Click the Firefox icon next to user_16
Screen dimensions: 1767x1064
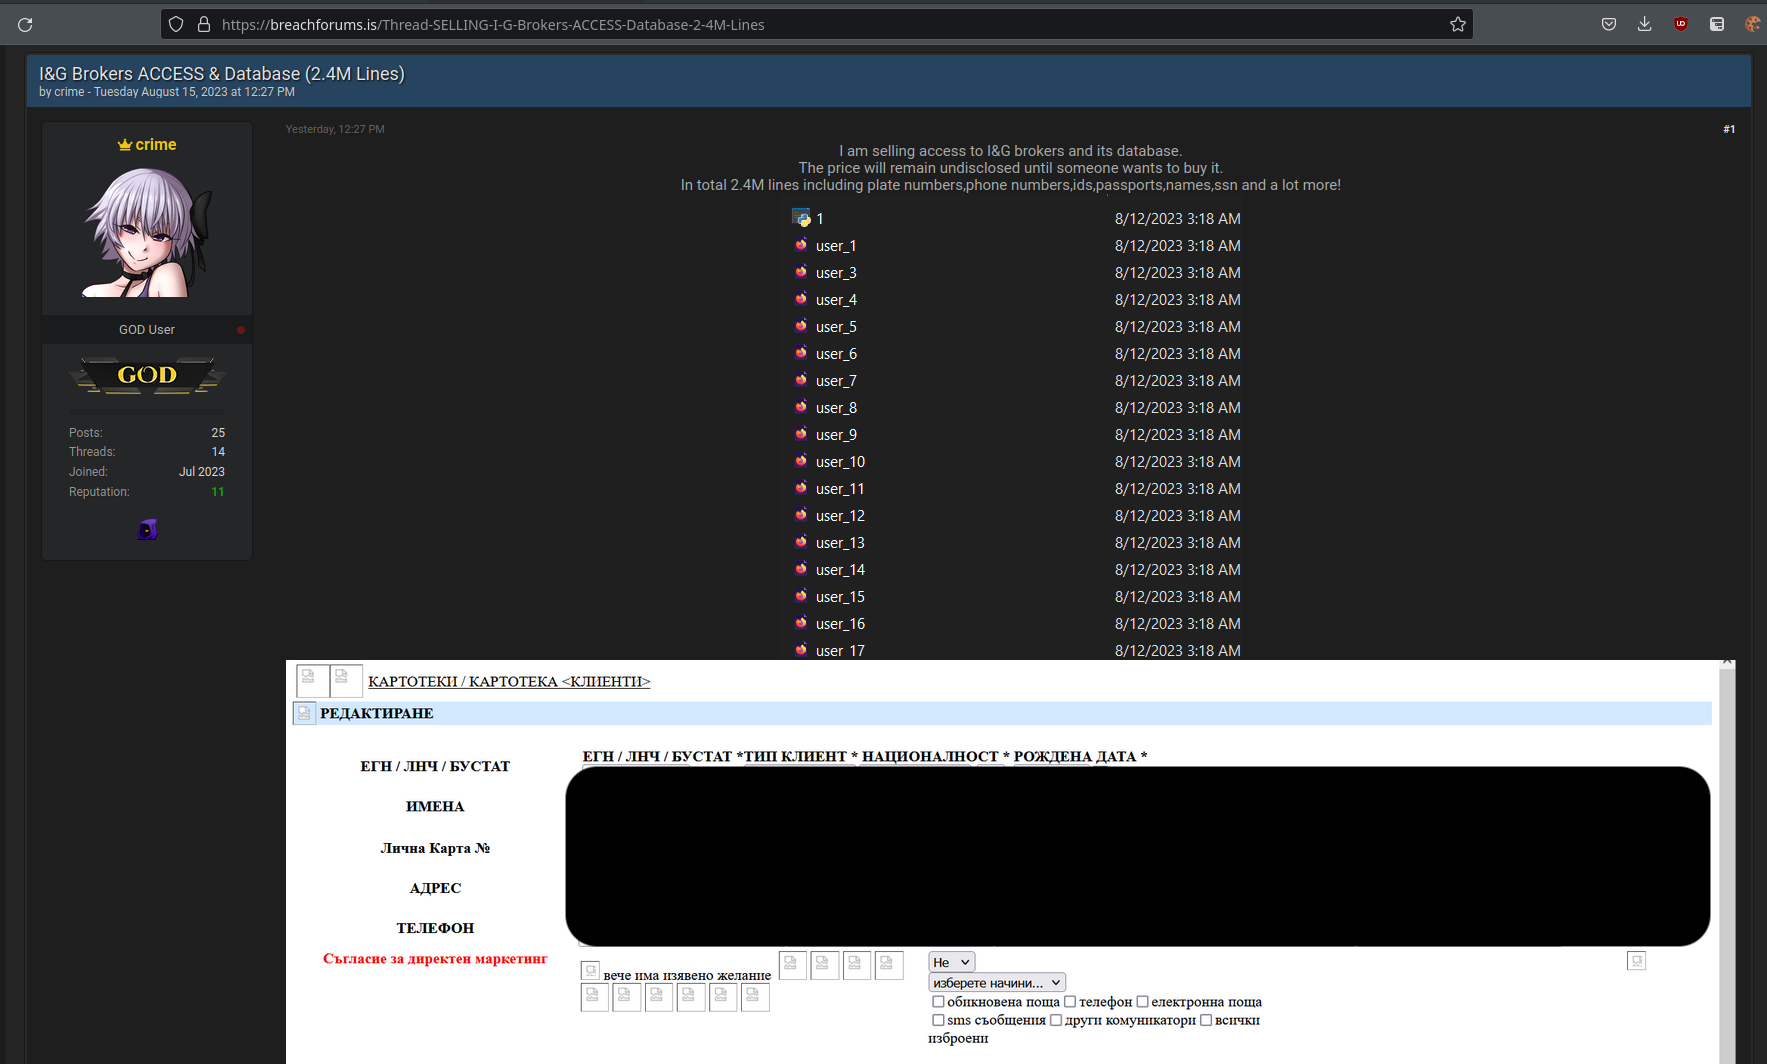[x=801, y=623]
